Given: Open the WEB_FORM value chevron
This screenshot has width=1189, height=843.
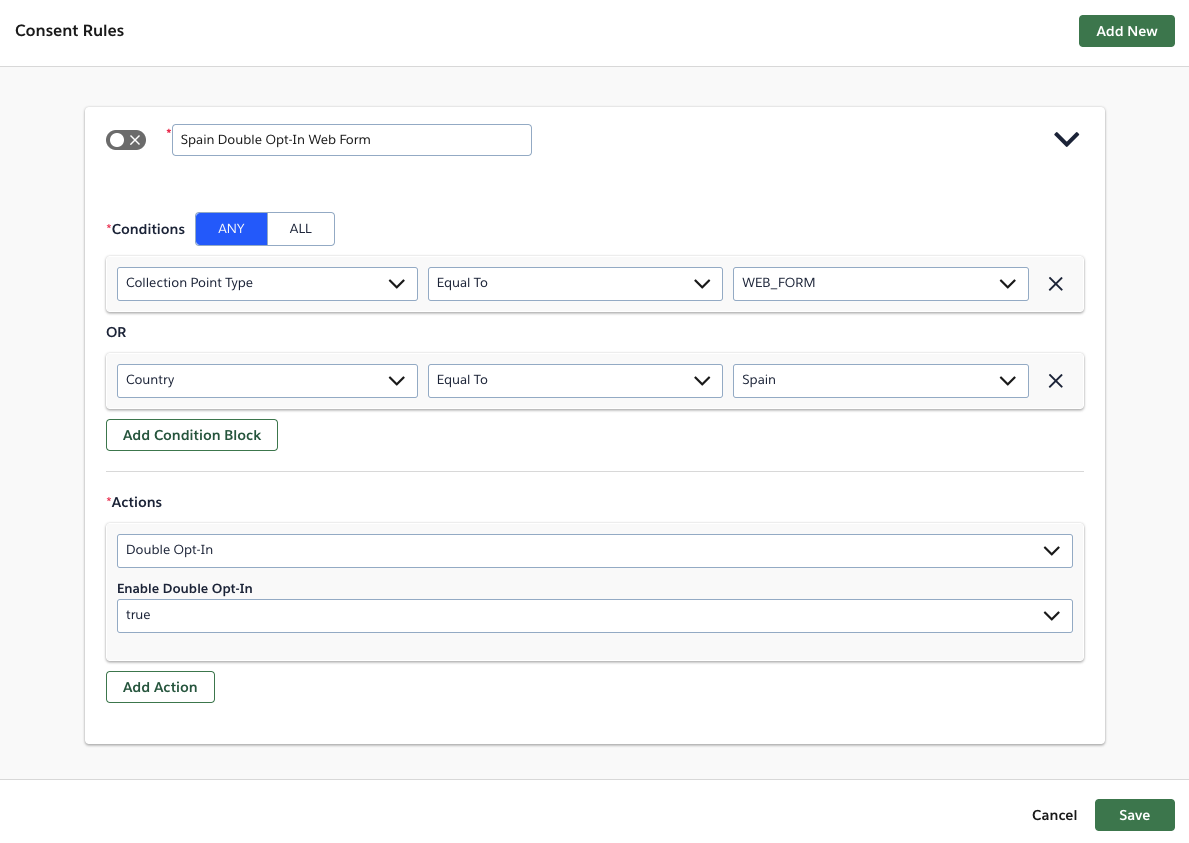Looking at the screenshot, I should [x=1007, y=284].
